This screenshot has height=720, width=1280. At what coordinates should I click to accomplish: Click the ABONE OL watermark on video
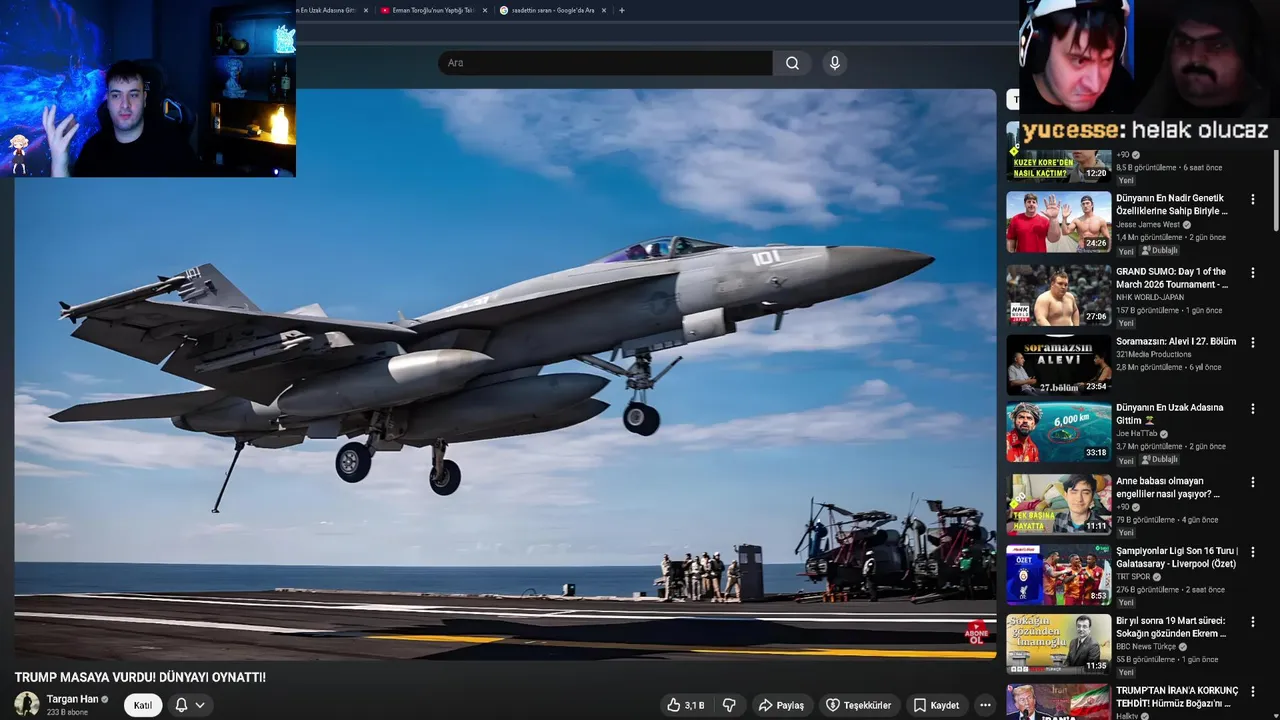click(976, 633)
